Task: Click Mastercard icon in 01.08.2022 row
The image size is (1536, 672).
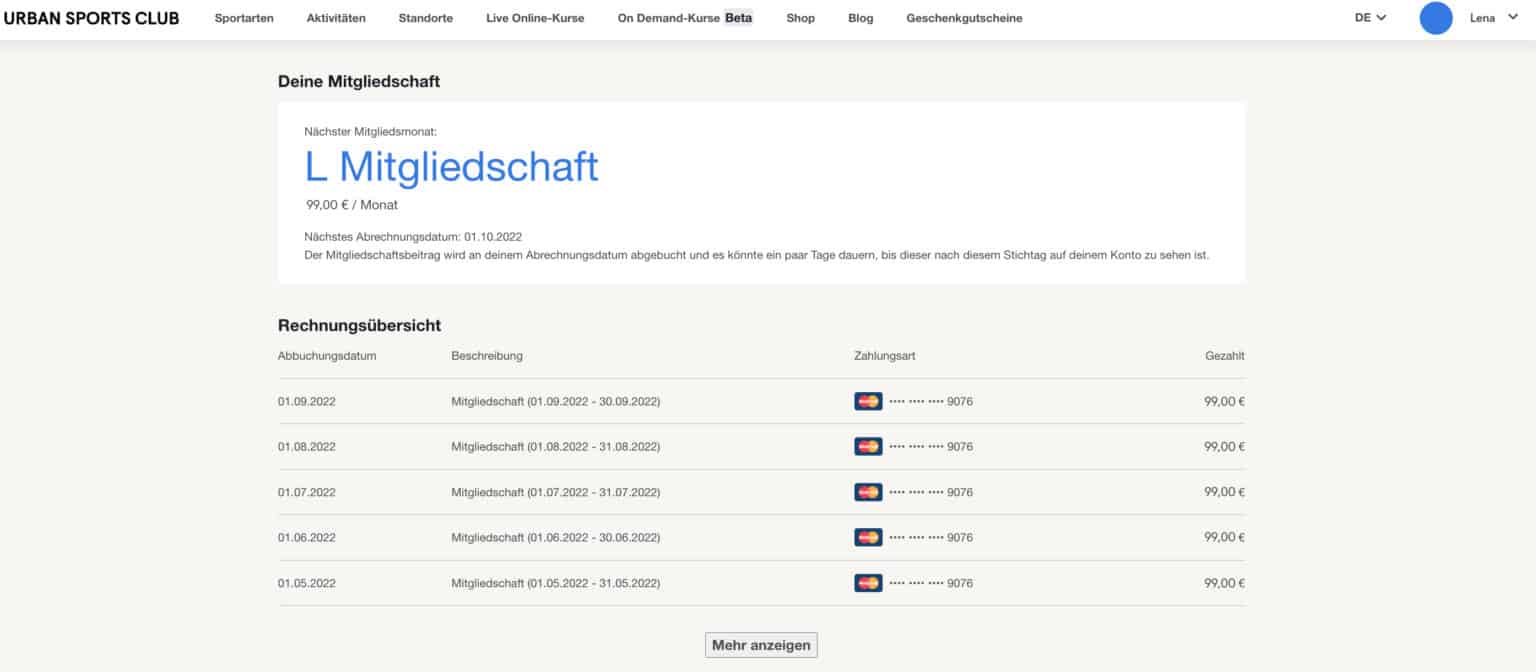Action: click(868, 446)
